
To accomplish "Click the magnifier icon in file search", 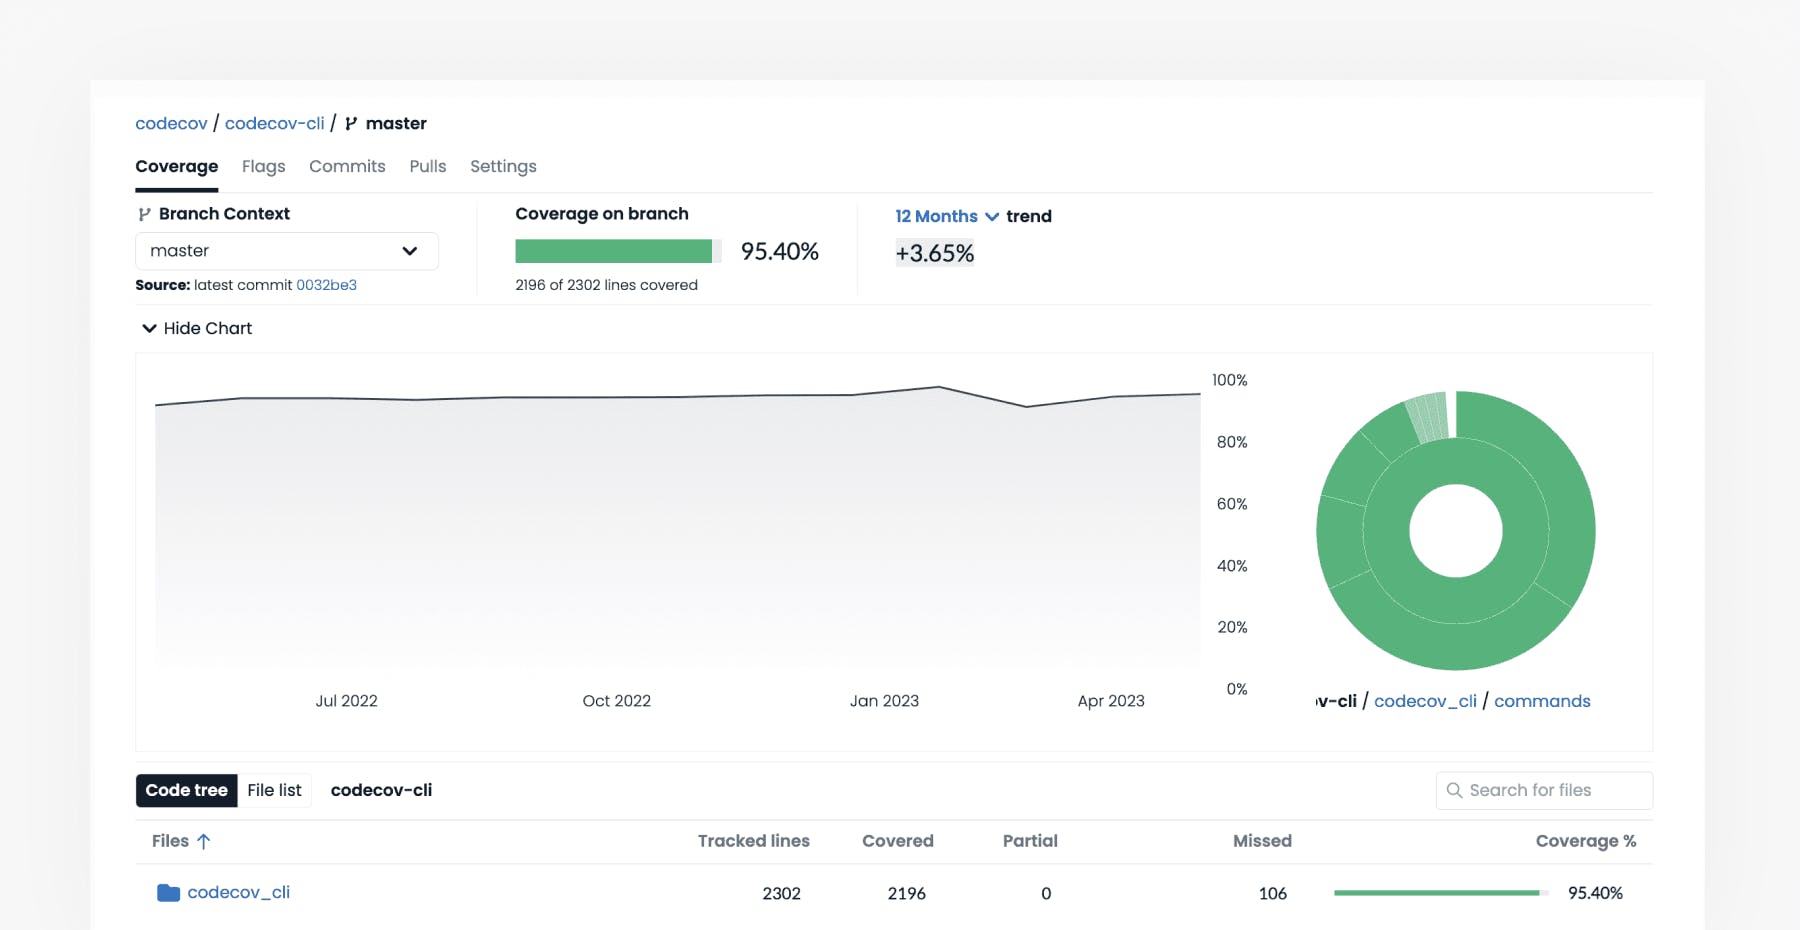I will 1454,790.
